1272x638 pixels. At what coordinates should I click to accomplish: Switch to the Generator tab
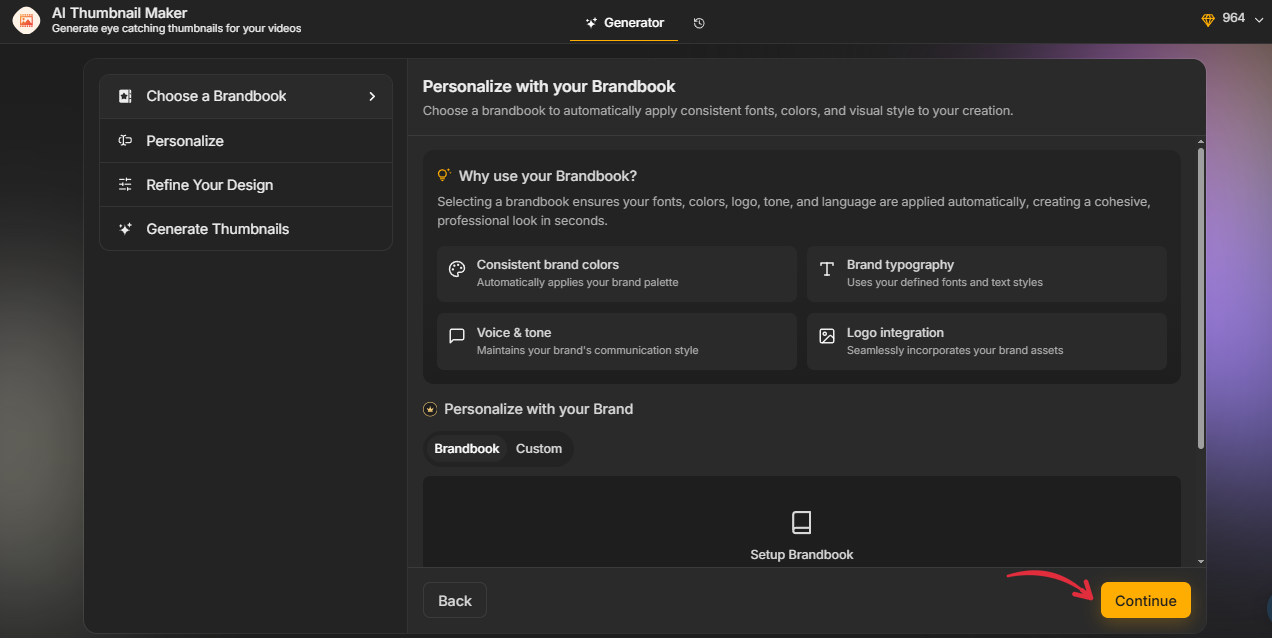pos(624,23)
